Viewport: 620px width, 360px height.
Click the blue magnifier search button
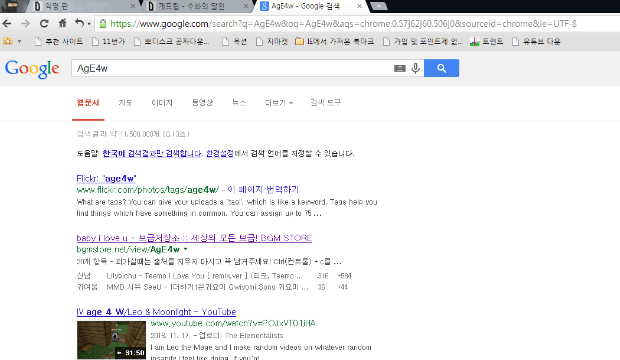[441, 68]
